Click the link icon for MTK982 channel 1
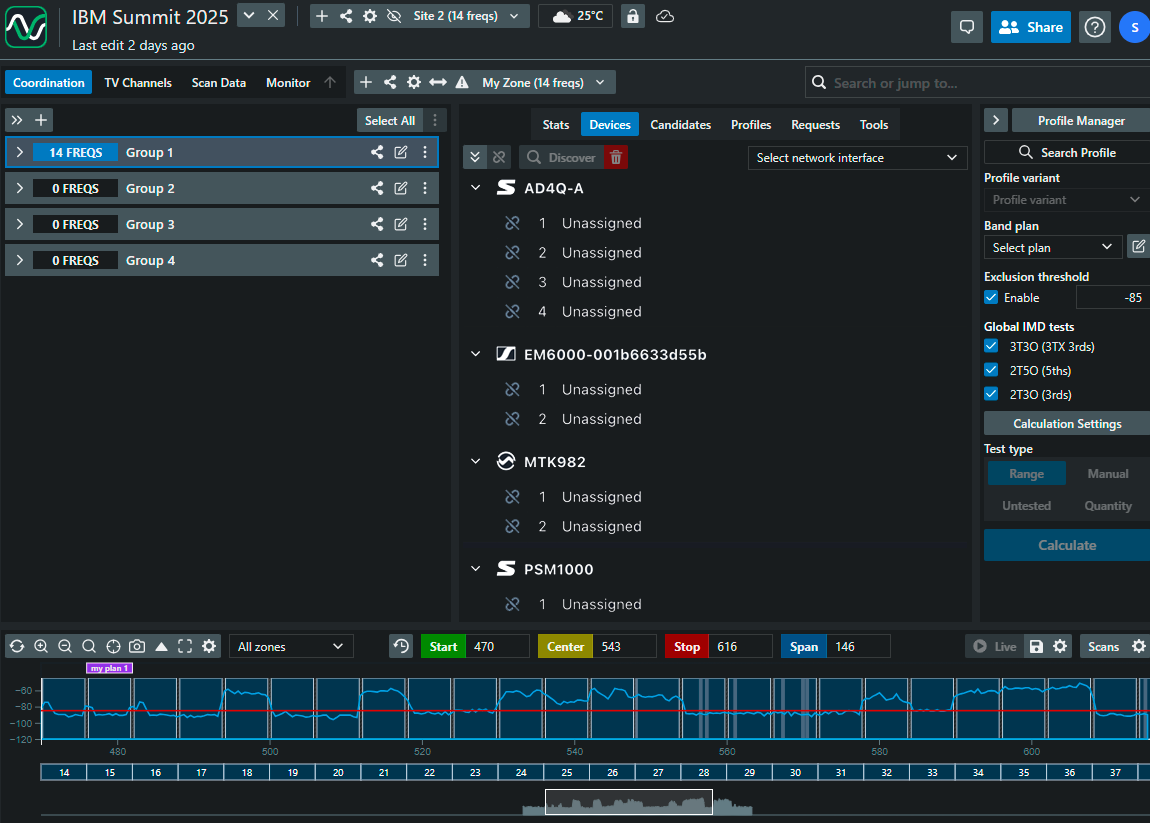This screenshot has width=1150, height=823. pos(512,497)
